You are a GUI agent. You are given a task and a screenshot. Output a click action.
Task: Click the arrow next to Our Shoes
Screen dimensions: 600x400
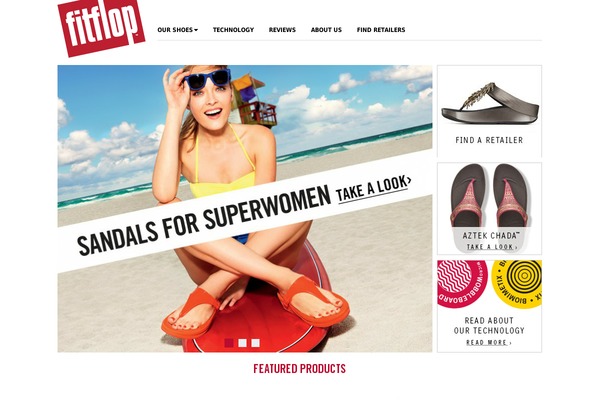tap(196, 30)
